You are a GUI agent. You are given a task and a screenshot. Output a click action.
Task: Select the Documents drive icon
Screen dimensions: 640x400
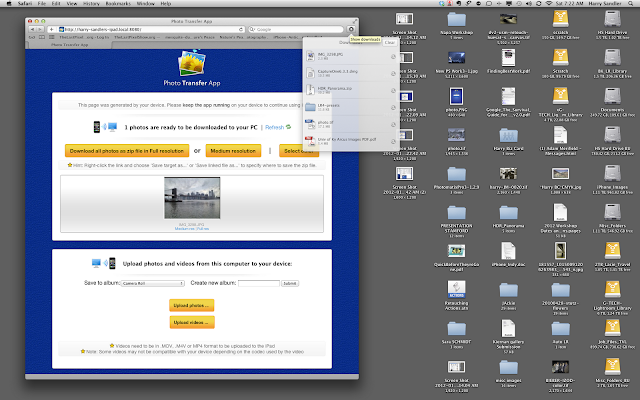point(612,97)
